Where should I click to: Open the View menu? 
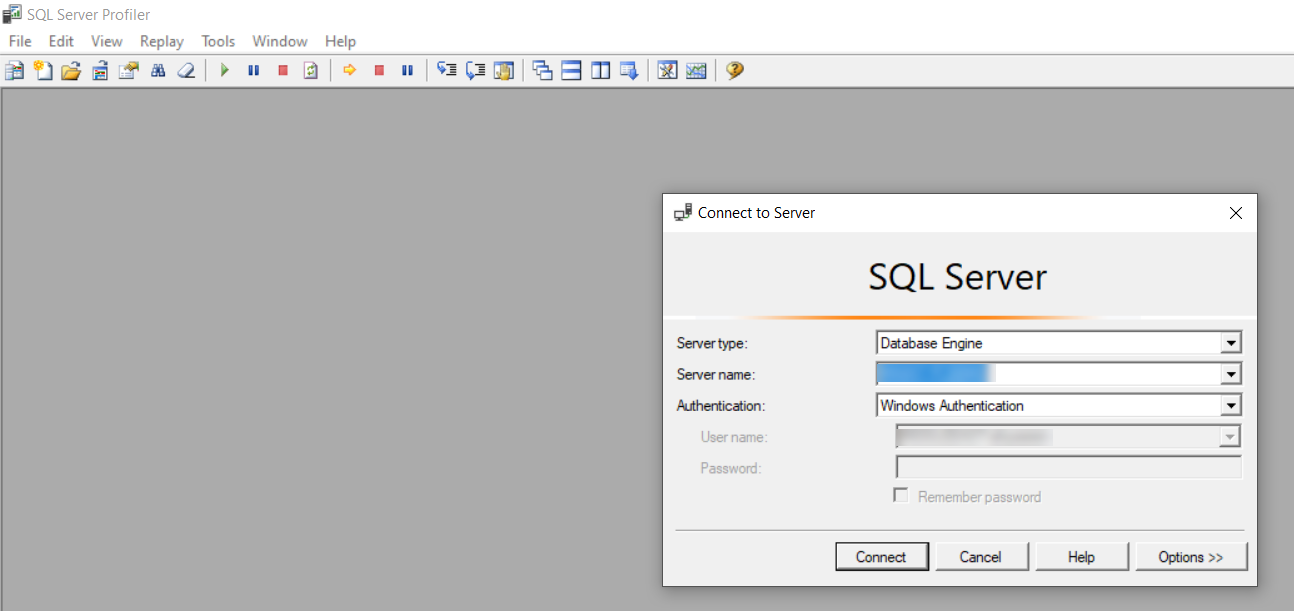click(106, 41)
